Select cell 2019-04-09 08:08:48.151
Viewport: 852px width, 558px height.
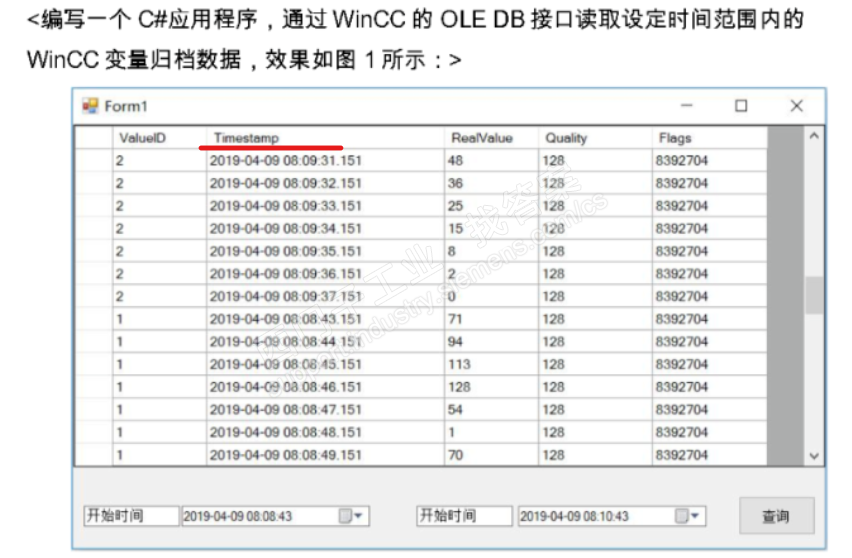click(325, 432)
